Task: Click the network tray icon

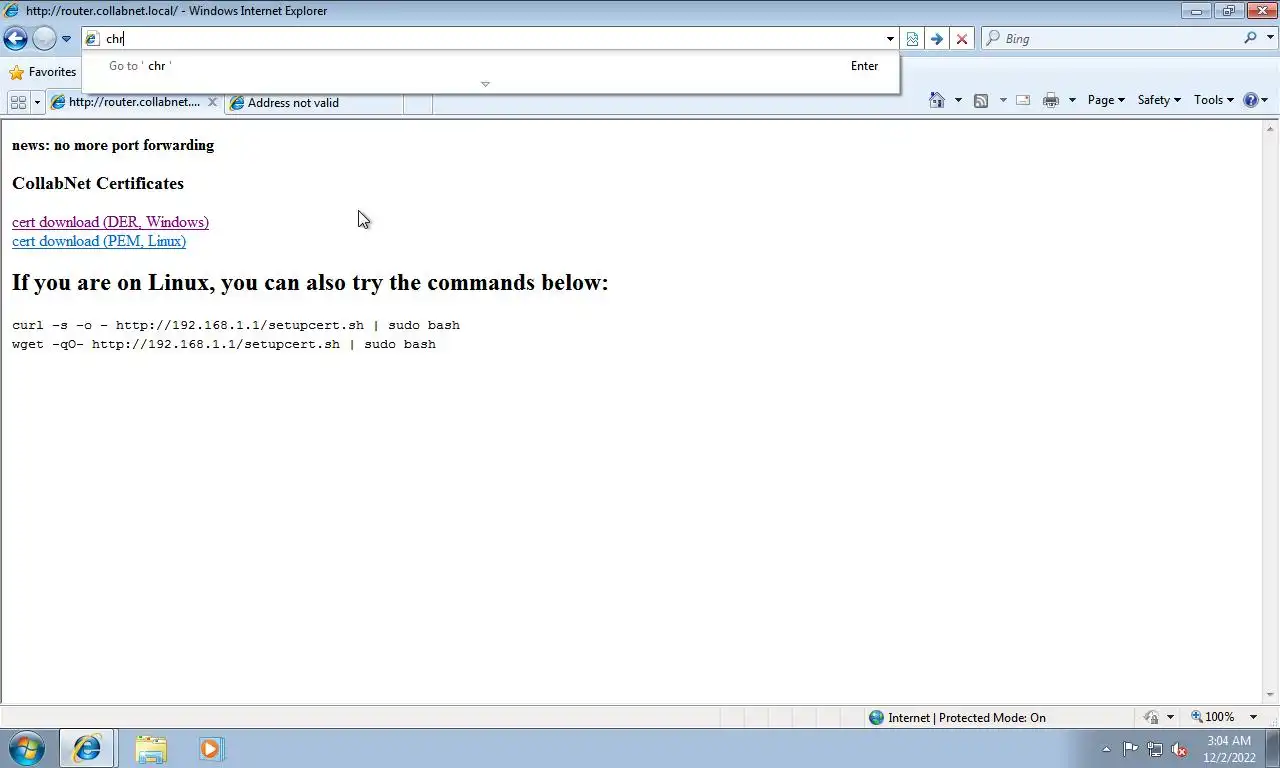Action: point(1155,749)
